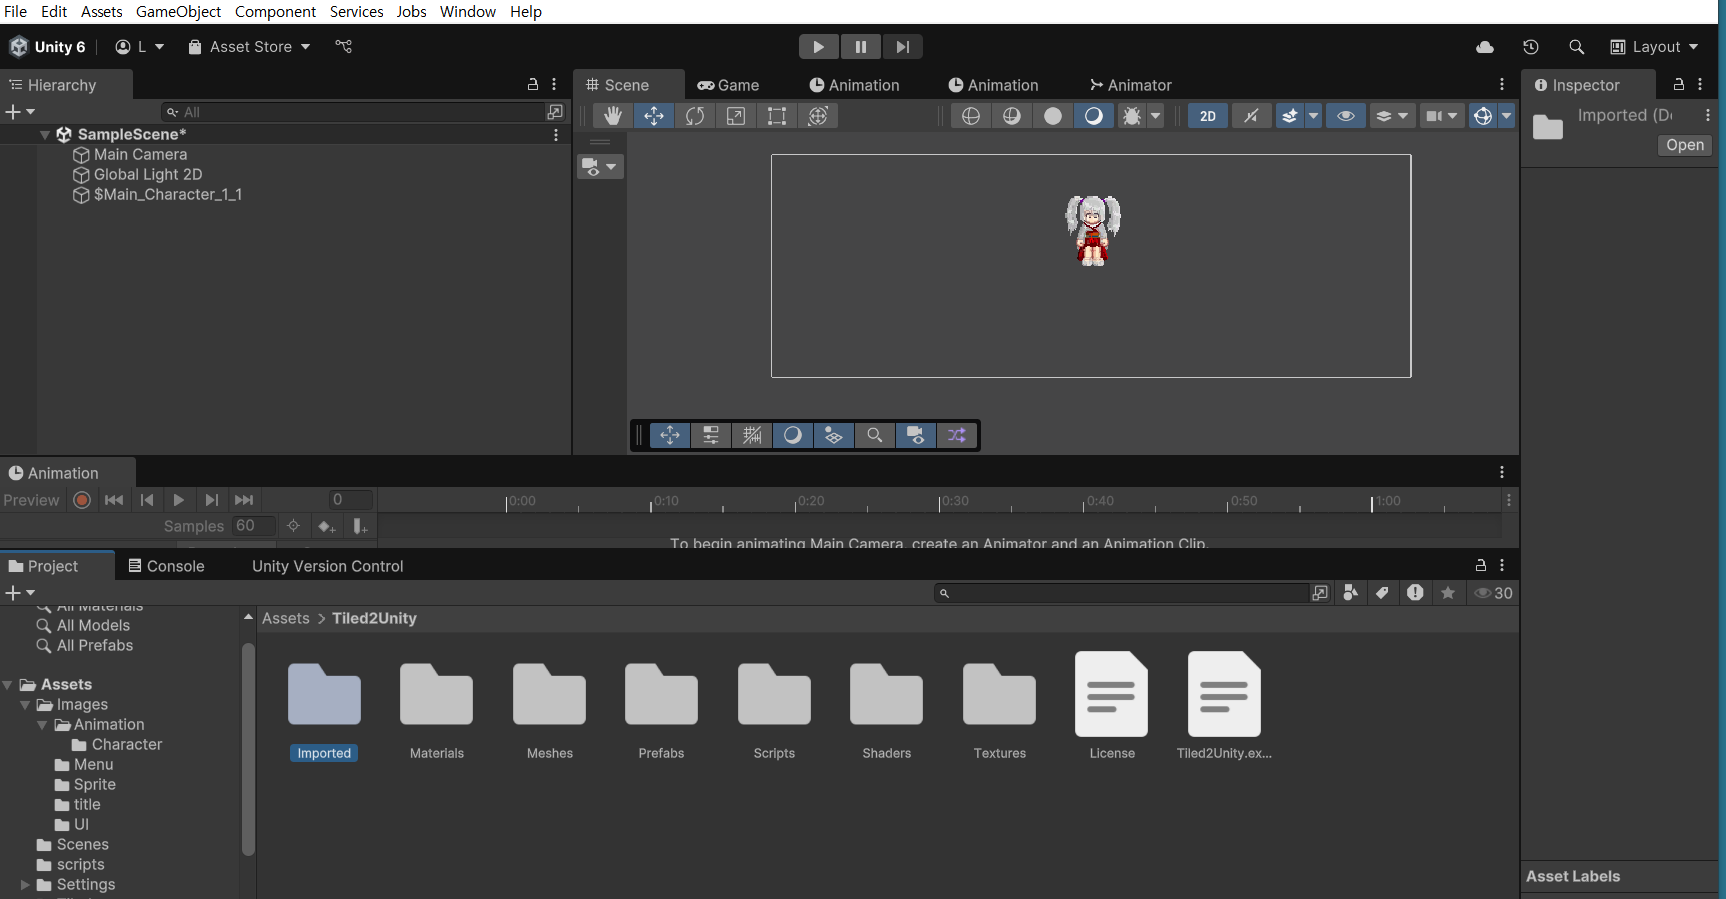Collapse the SampleScene expander arrow
The height and width of the screenshot is (899, 1726).
point(45,134)
